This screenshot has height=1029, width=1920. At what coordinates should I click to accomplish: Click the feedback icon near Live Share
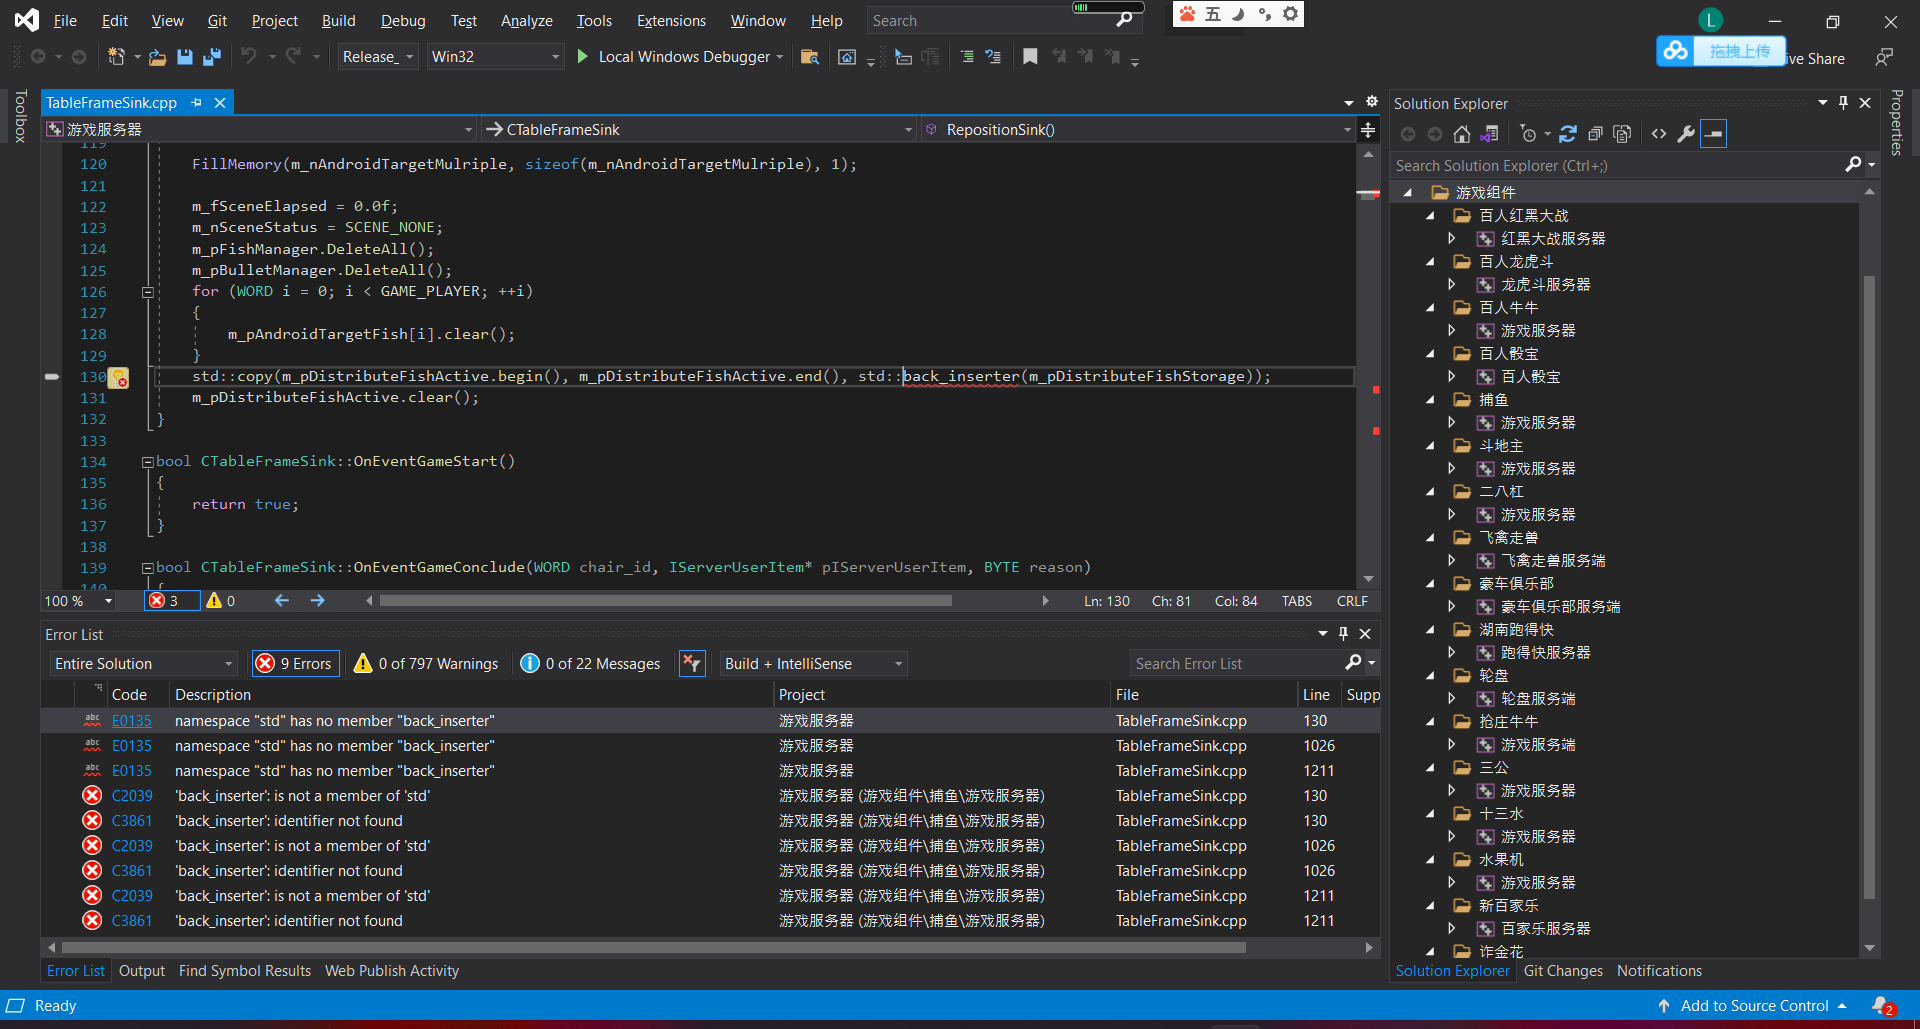coord(1884,57)
